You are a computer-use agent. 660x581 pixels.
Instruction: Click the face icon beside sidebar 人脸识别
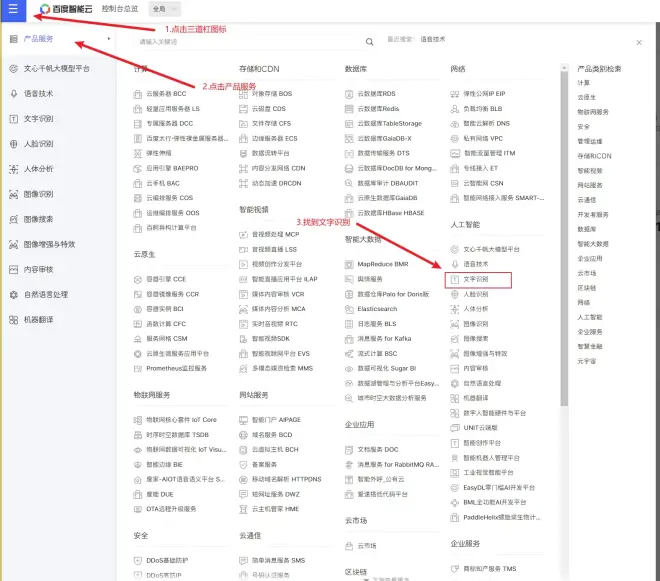pyautogui.click(x=13, y=144)
